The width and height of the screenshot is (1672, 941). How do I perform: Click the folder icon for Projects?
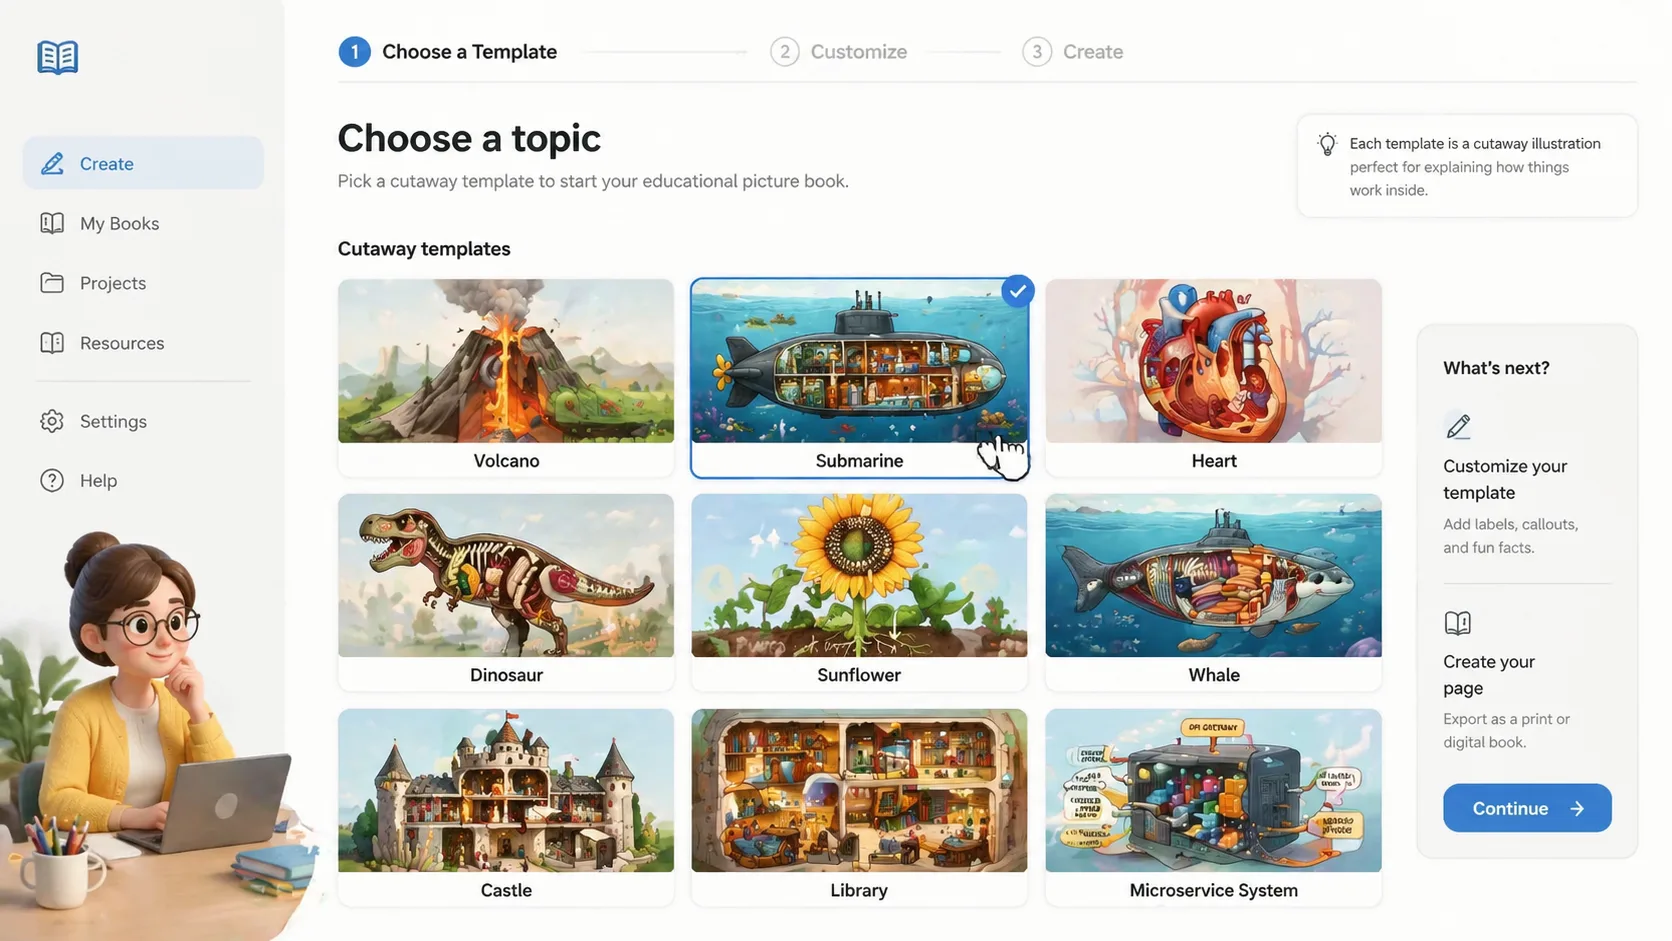(x=52, y=283)
